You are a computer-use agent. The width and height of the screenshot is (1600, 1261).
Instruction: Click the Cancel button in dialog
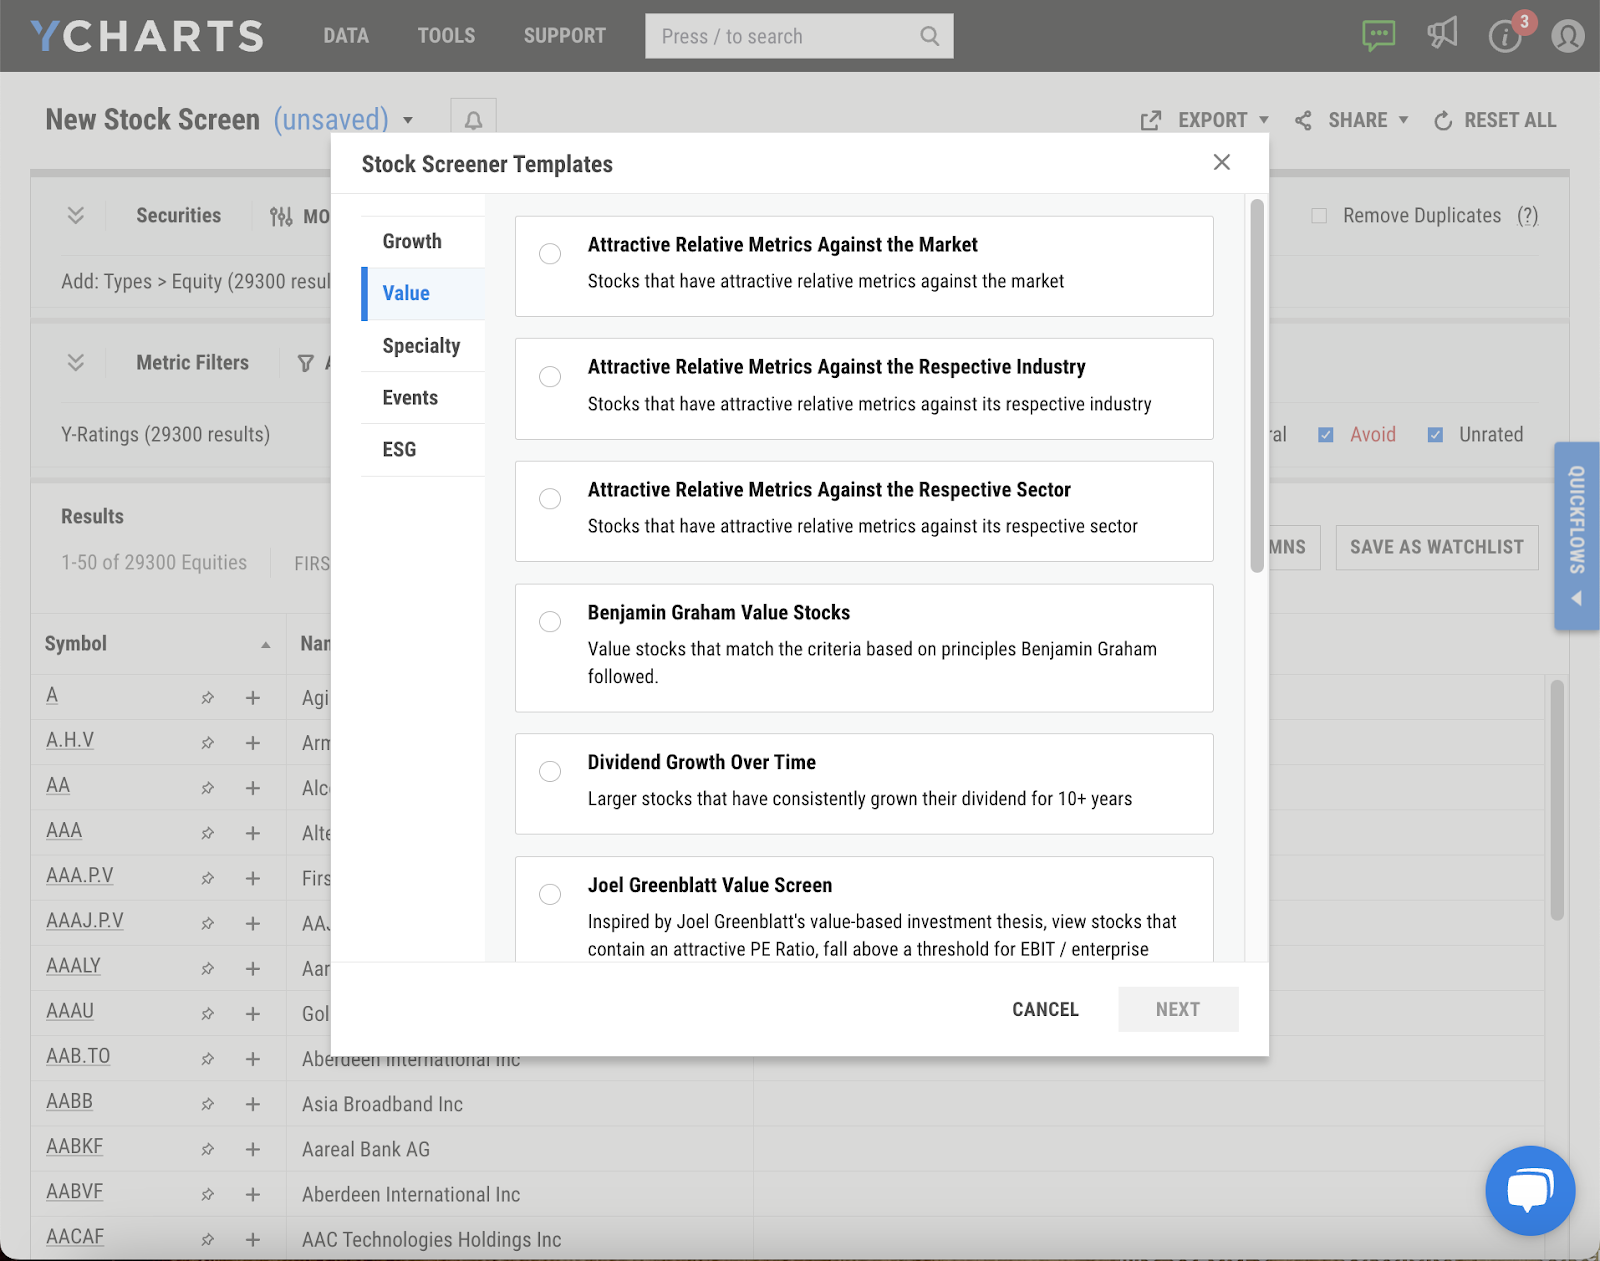coord(1045,1009)
